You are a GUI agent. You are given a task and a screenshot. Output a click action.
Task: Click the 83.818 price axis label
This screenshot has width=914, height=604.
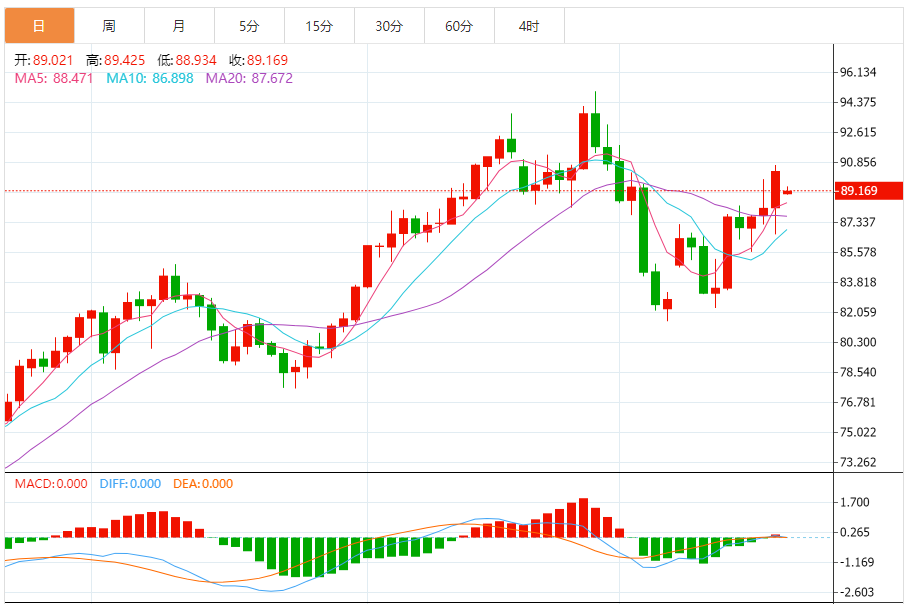857,282
